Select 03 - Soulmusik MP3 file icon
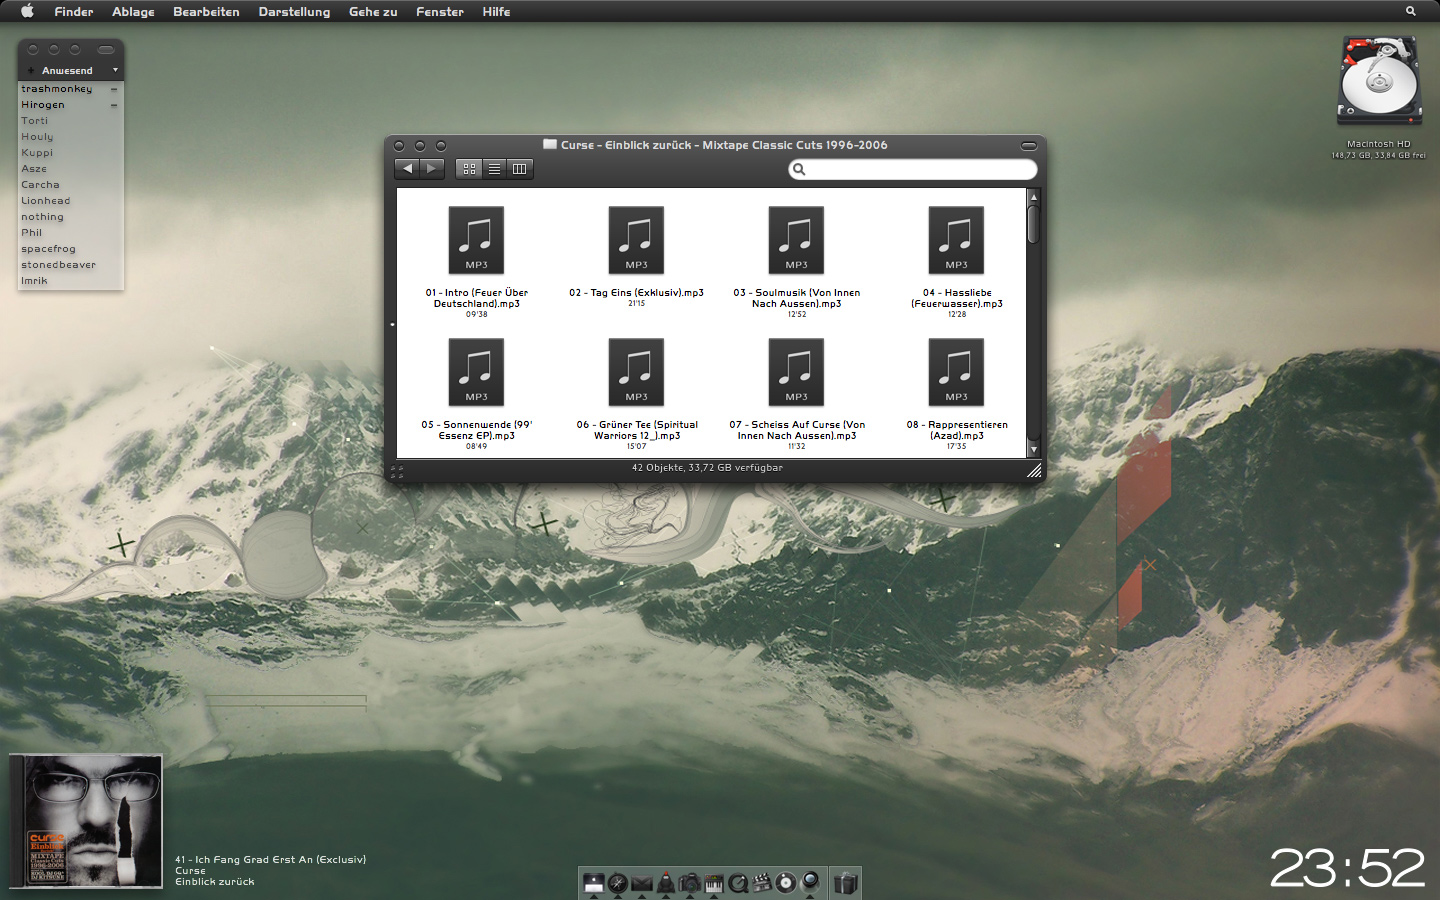The height and width of the screenshot is (900, 1440). [x=796, y=240]
